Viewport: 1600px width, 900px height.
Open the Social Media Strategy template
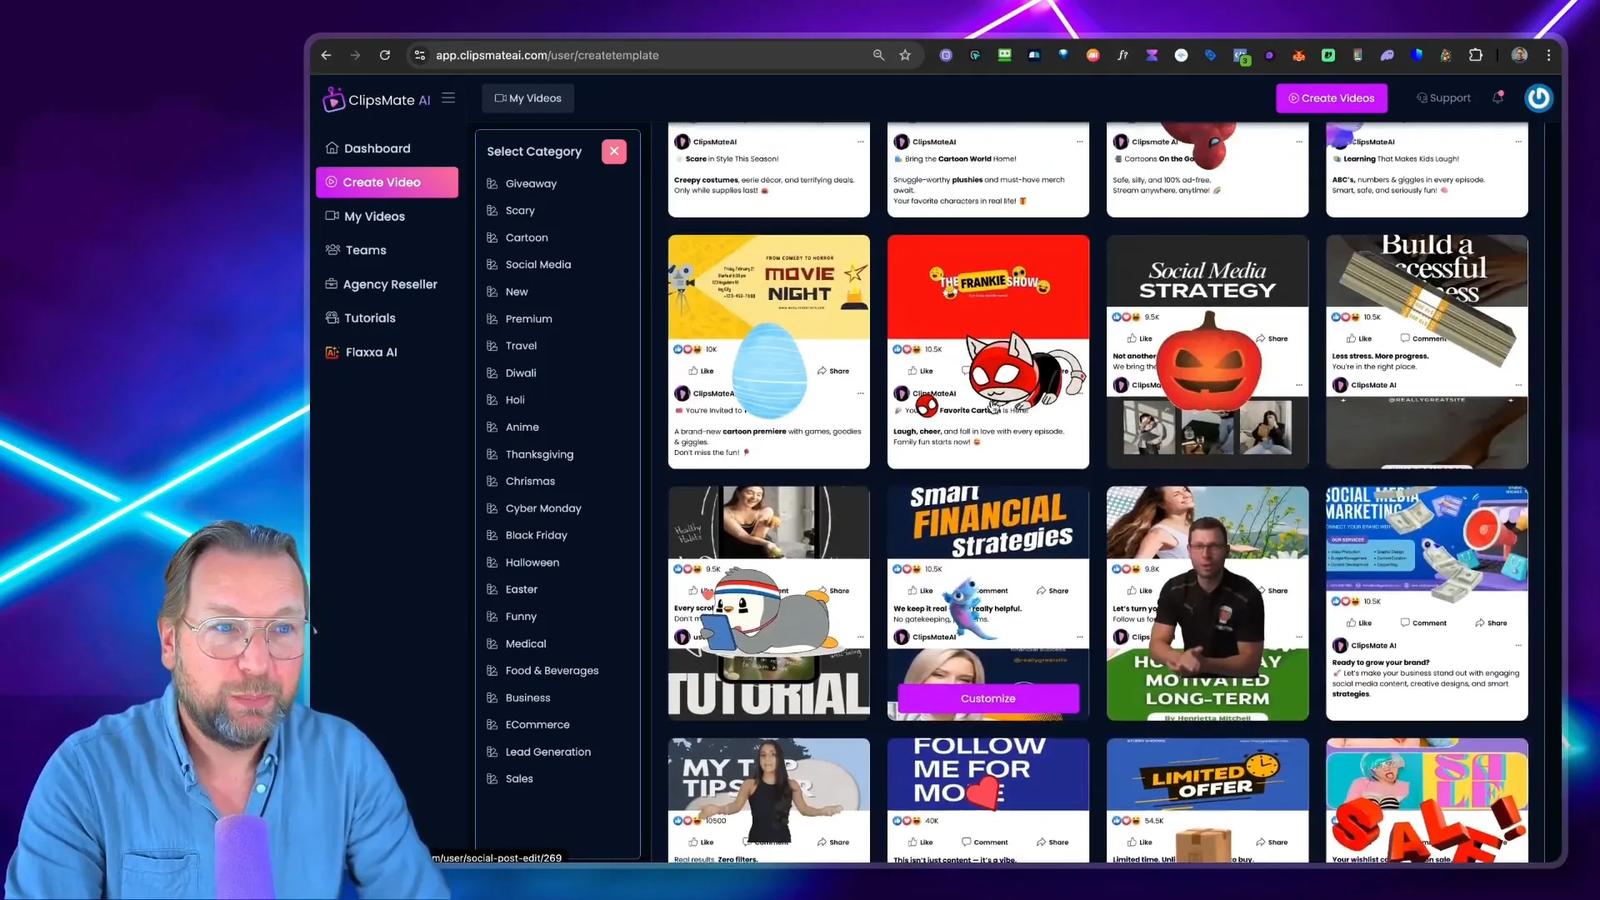click(x=1207, y=352)
